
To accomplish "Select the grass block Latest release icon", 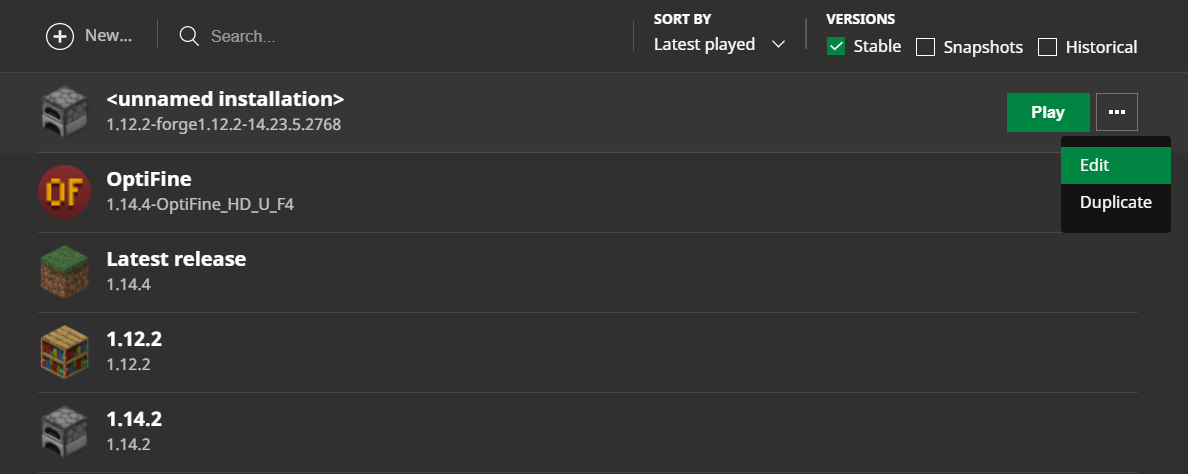I will click(64, 271).
